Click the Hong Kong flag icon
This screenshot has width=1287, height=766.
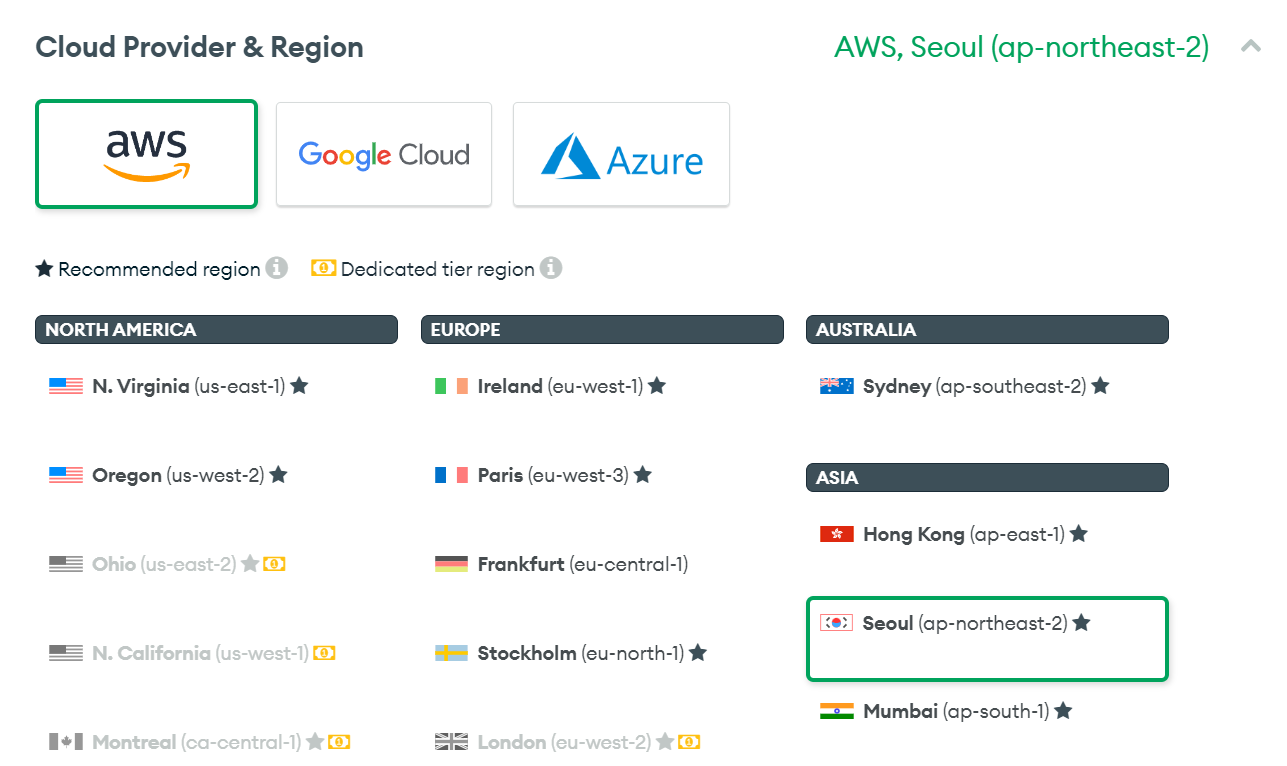click(x=837, y=534)
